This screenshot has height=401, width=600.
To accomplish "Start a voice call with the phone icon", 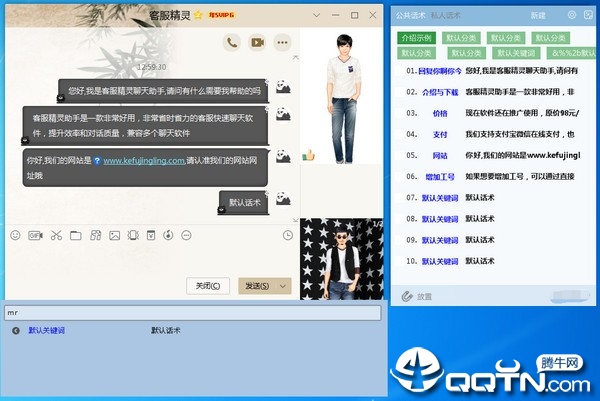I will (232, 42).
